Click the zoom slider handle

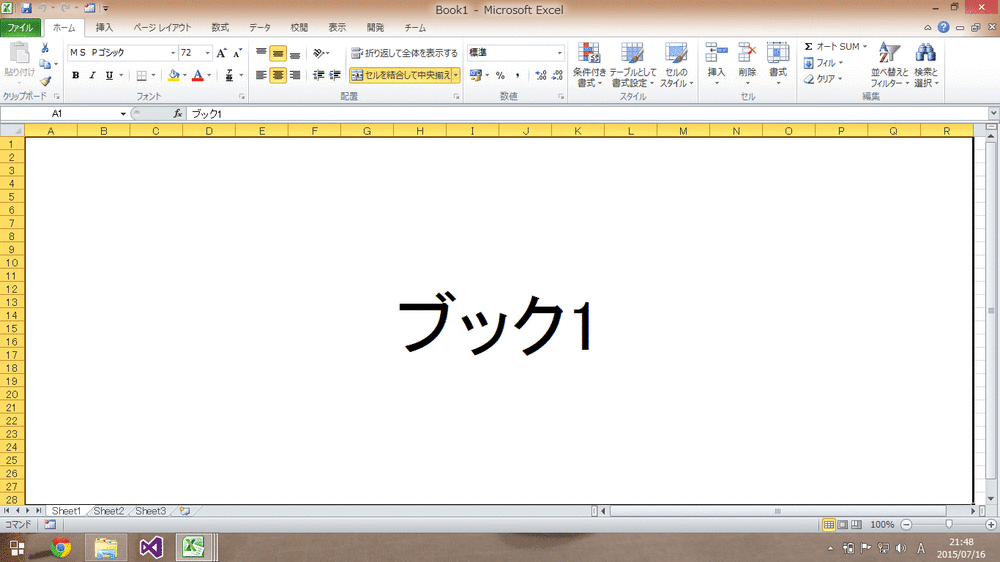tap(948, 524)
